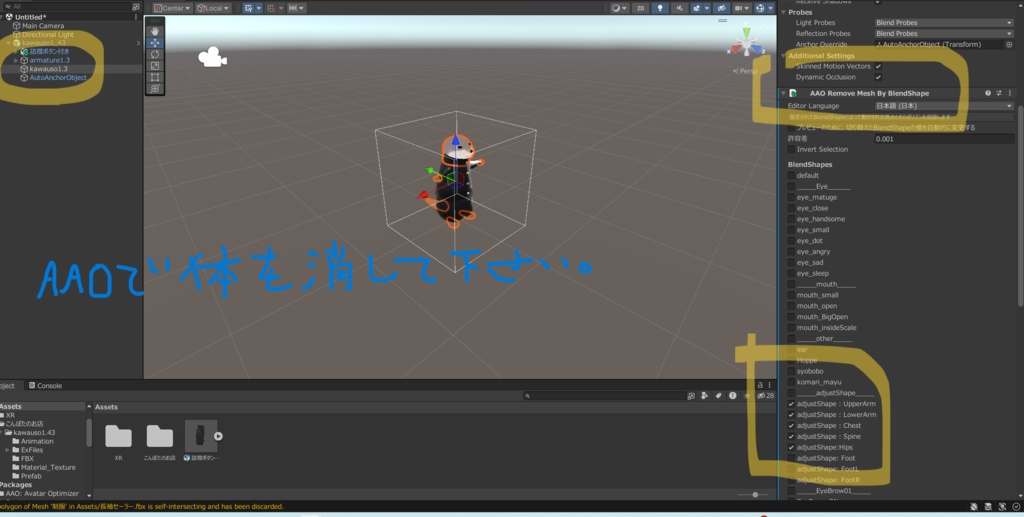The width and height of the screenshot is (1024, 517).
Task: Open draw mode shading dropdown
Action: 618,8
